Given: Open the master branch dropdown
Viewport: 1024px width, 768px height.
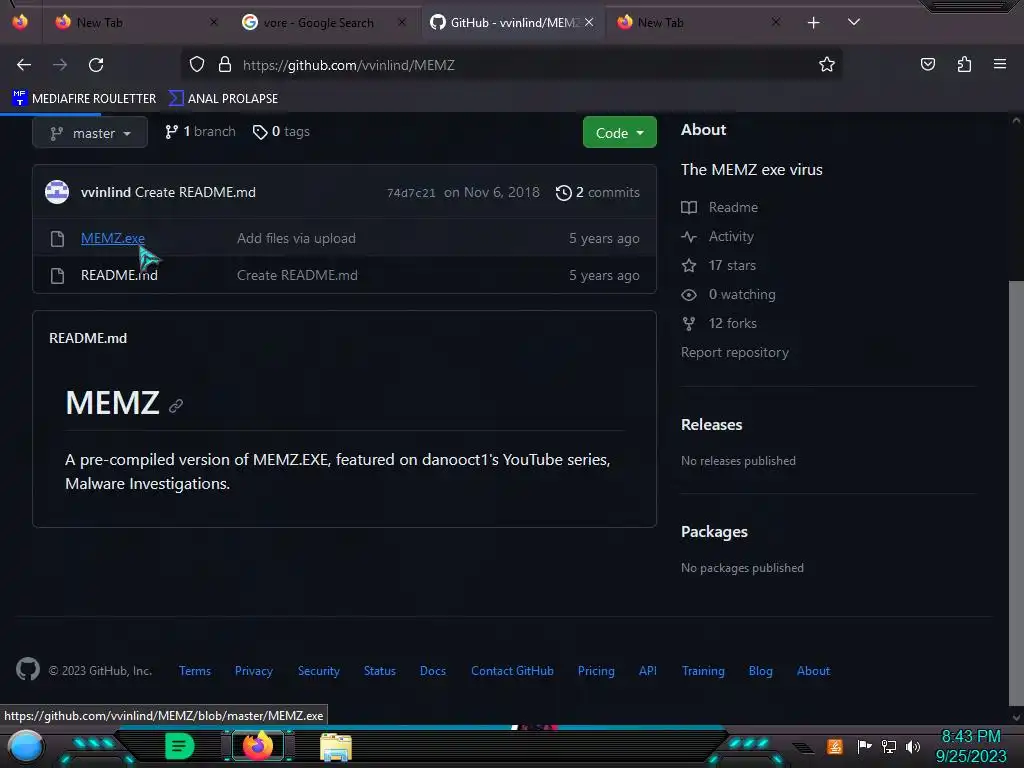Looking at the screenshot, I should (90, 133).
